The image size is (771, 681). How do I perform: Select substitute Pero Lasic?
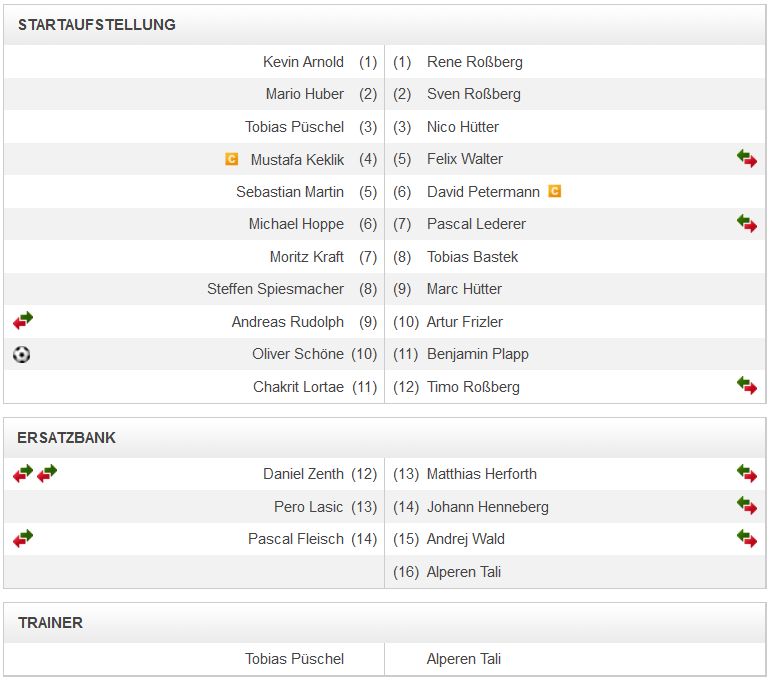tap(308, 507)
